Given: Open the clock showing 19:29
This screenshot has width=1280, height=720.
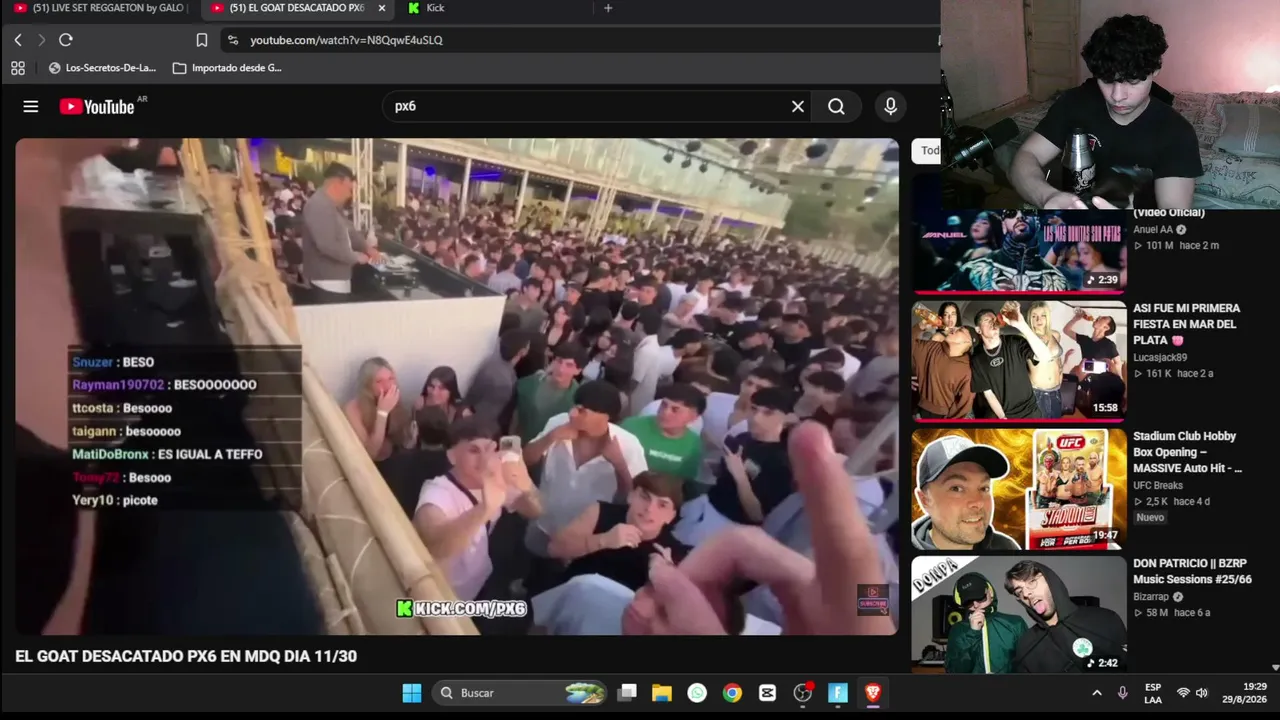Looking at the screenshot, I should 1245,693.
